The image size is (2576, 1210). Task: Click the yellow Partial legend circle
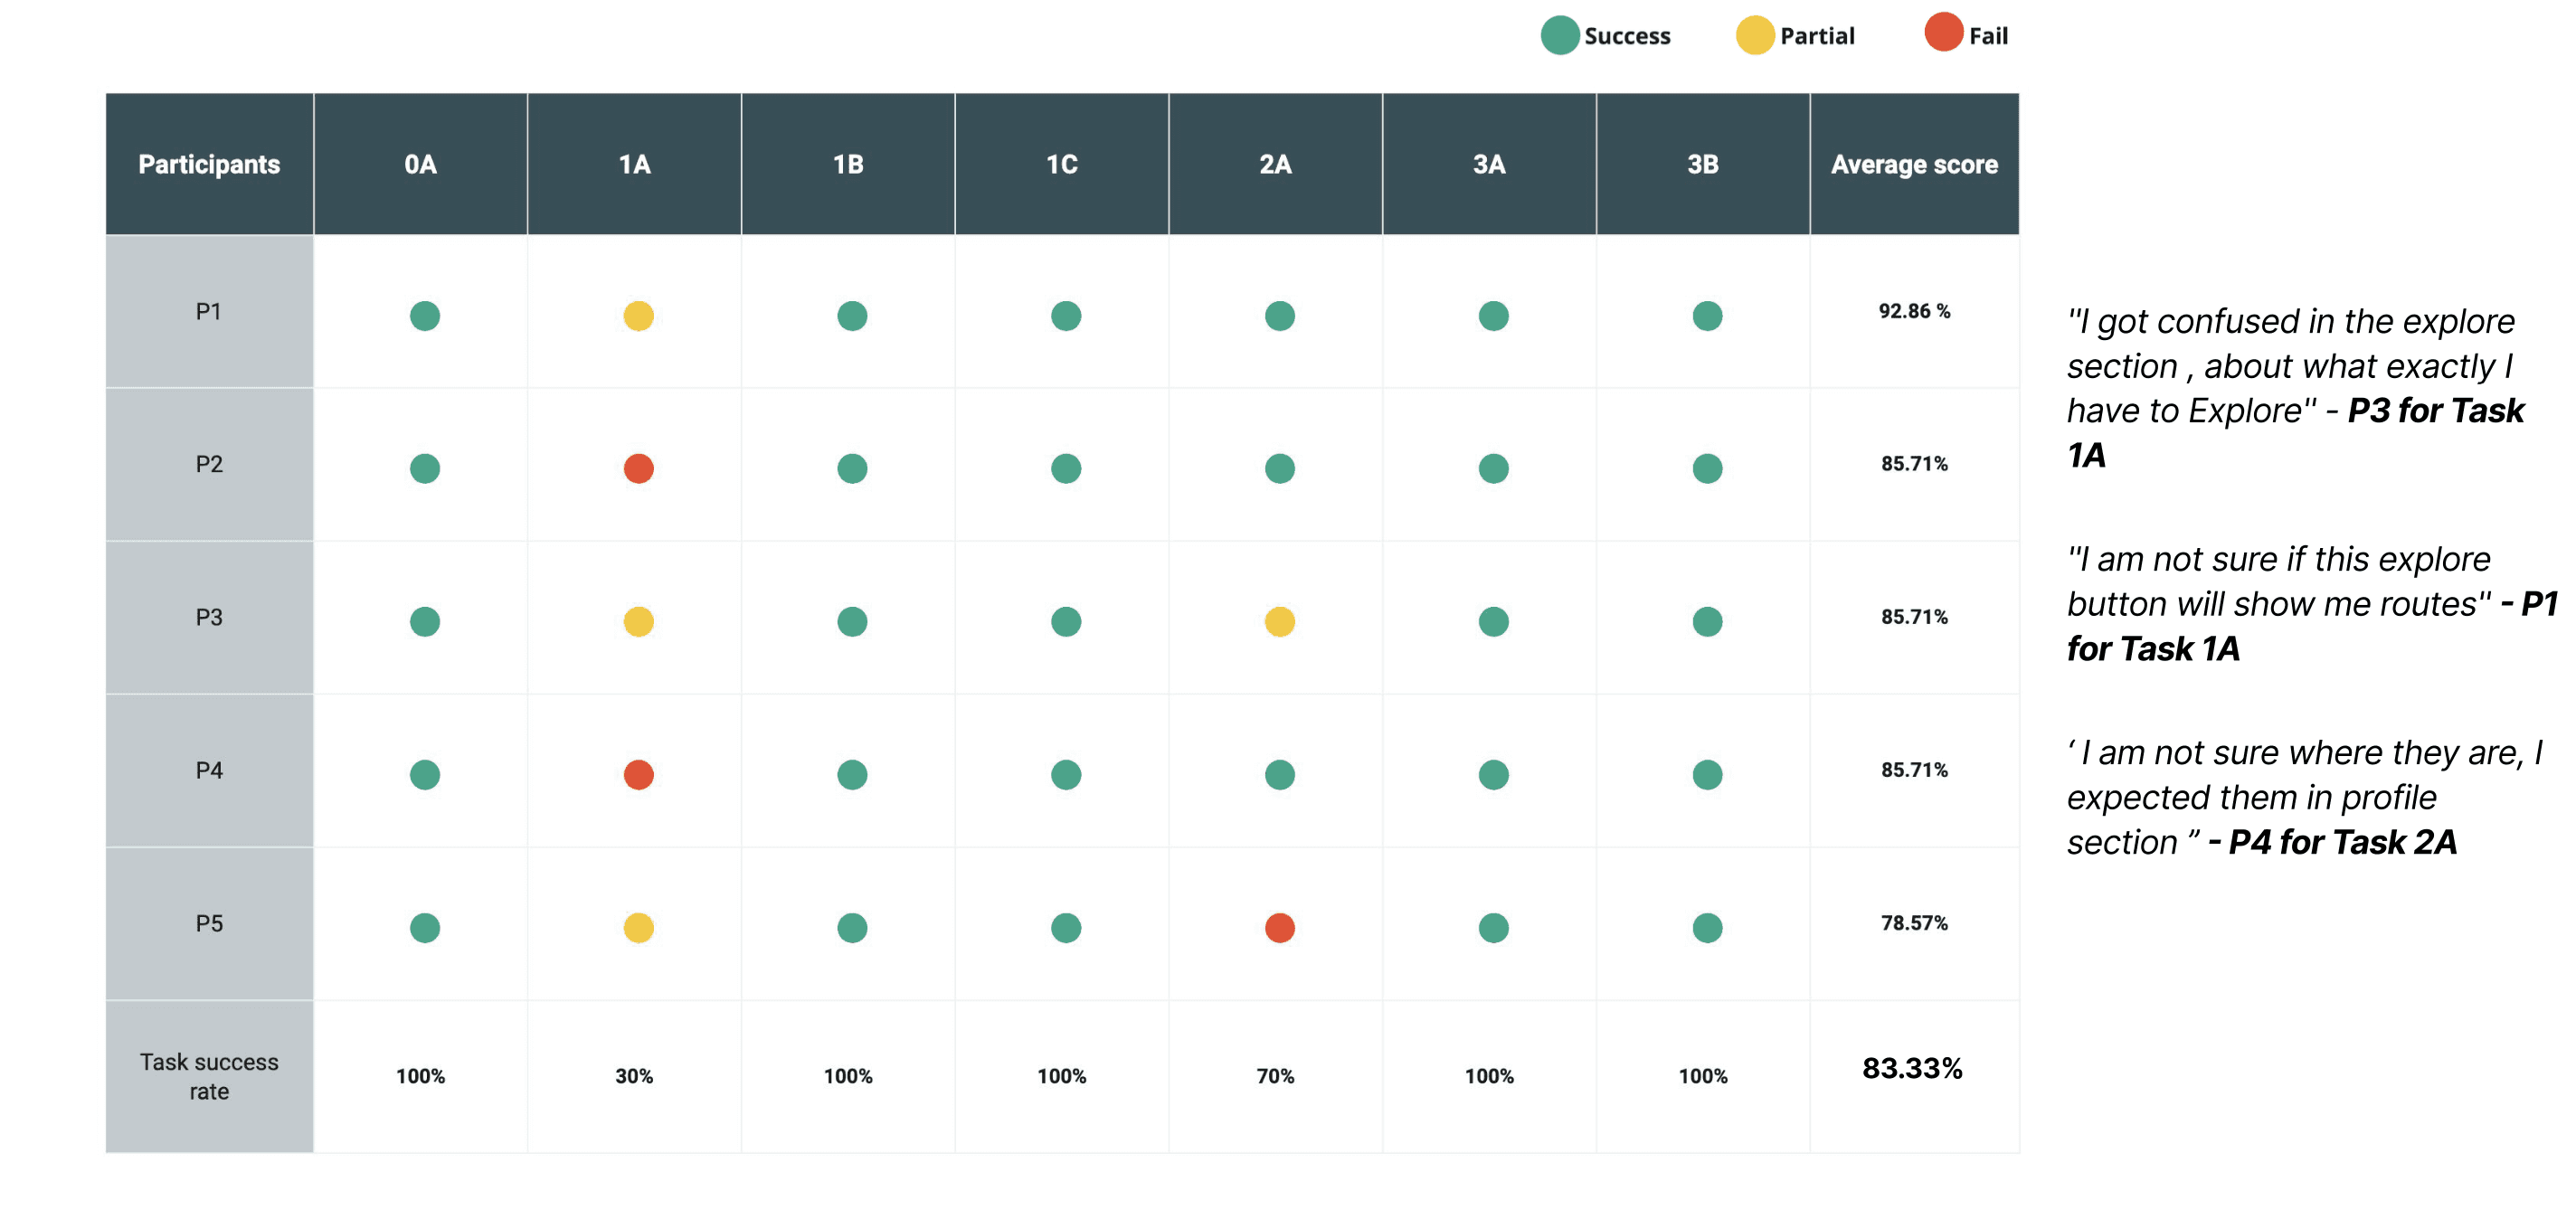click(x=1754, y=35)
